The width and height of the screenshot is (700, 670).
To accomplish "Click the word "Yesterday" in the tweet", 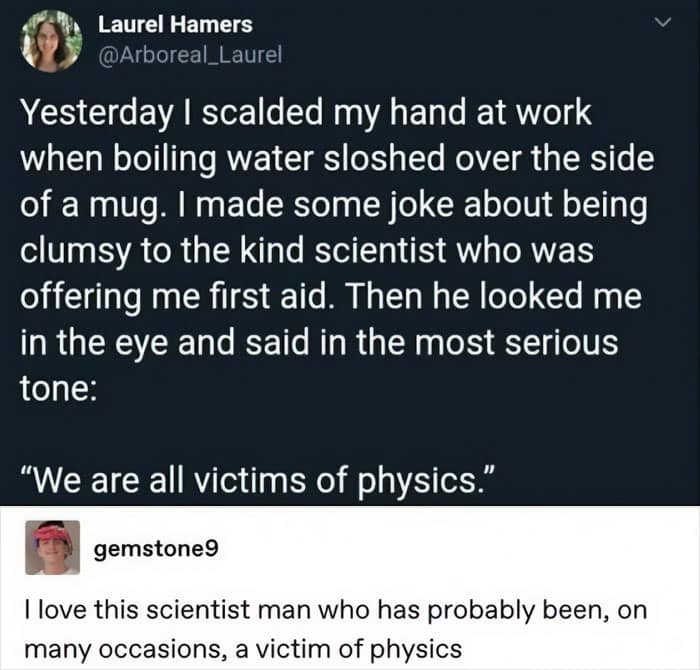I will click(x=96, y=113).
